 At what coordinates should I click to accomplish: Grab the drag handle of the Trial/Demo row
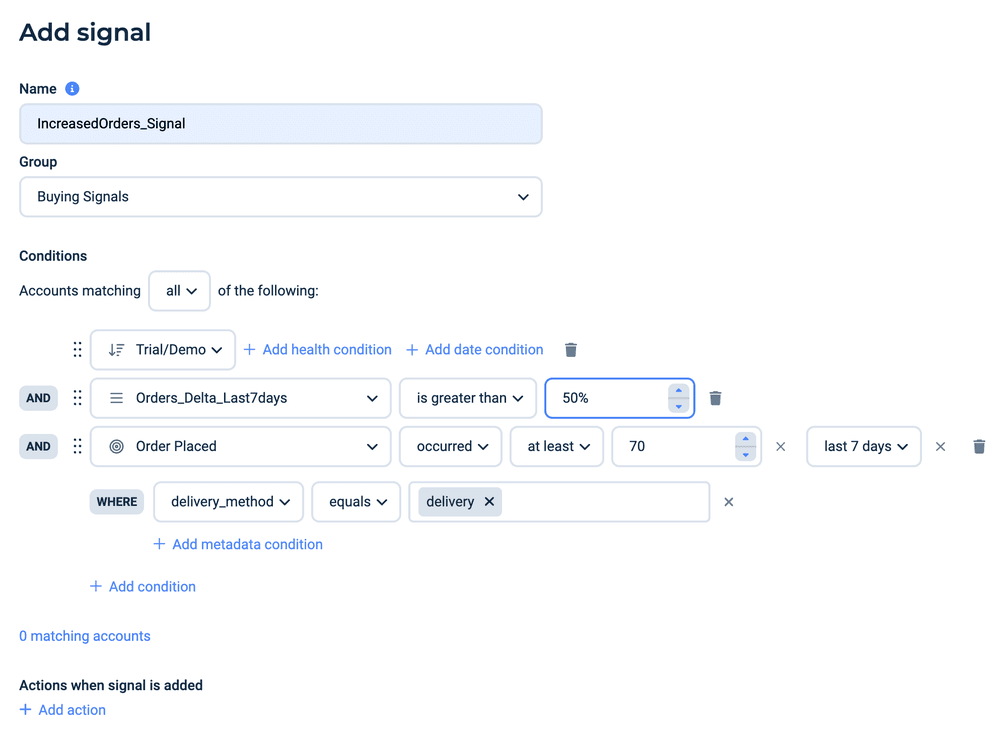coord(77,350)
